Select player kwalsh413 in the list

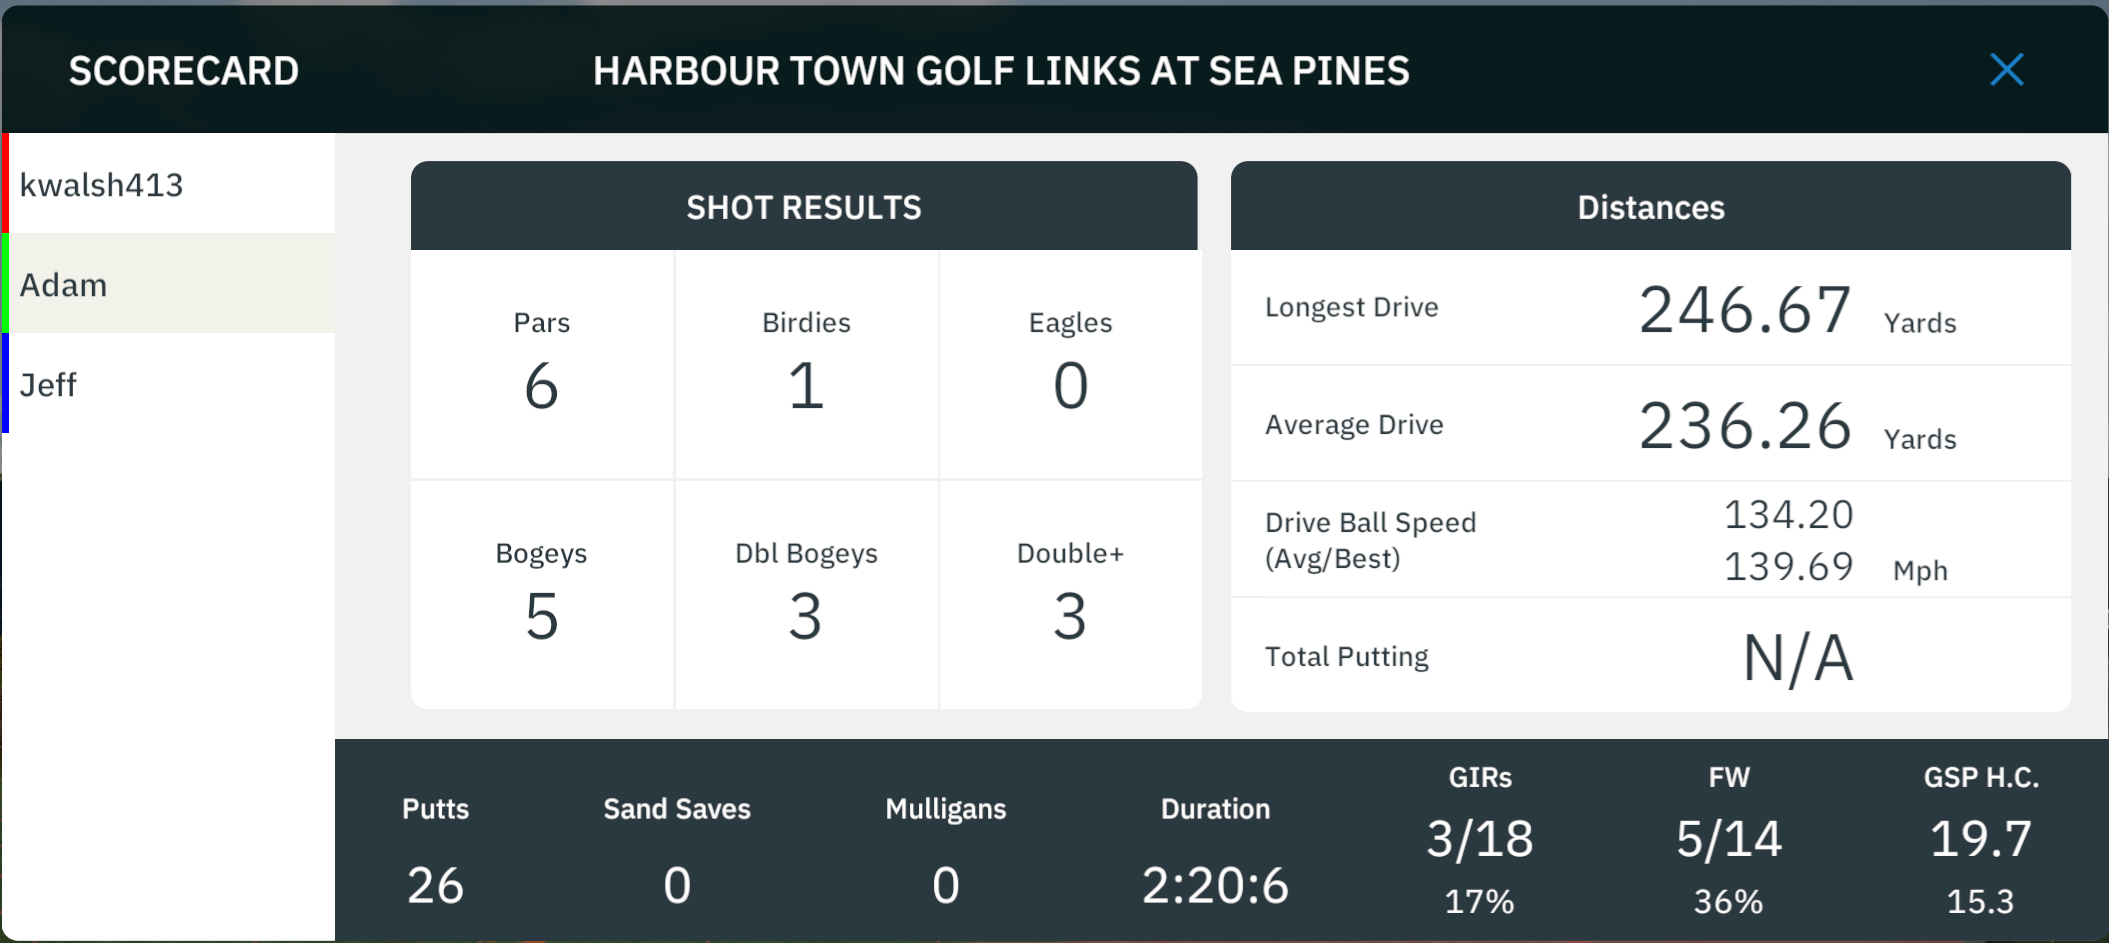coord(169,184)
